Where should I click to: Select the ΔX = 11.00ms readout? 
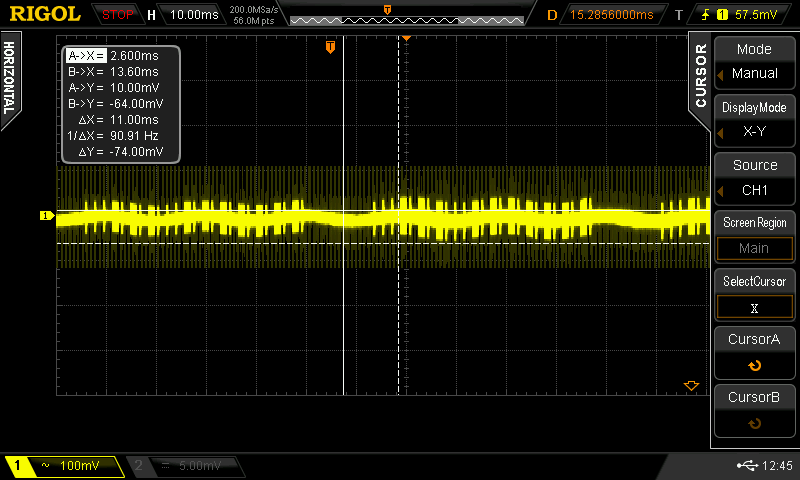[118, 120]
